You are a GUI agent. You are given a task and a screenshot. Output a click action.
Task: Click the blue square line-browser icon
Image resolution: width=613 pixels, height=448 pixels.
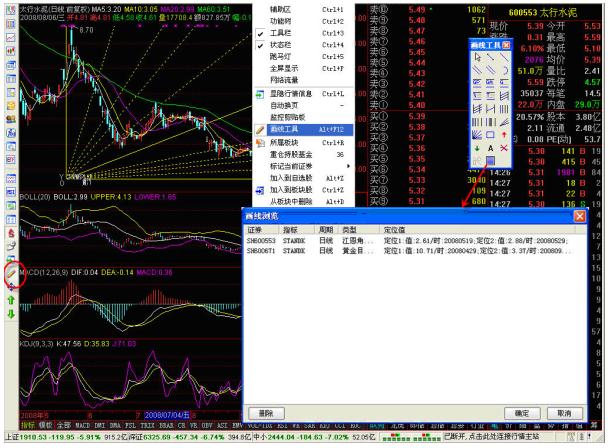[x=490, y=161]
